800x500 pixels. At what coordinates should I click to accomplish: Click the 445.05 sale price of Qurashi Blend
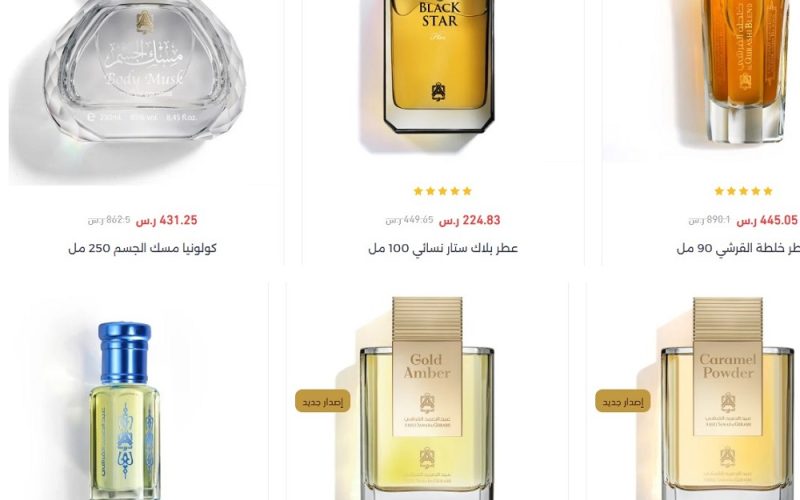pyautogui.click(x=767, y=220)
